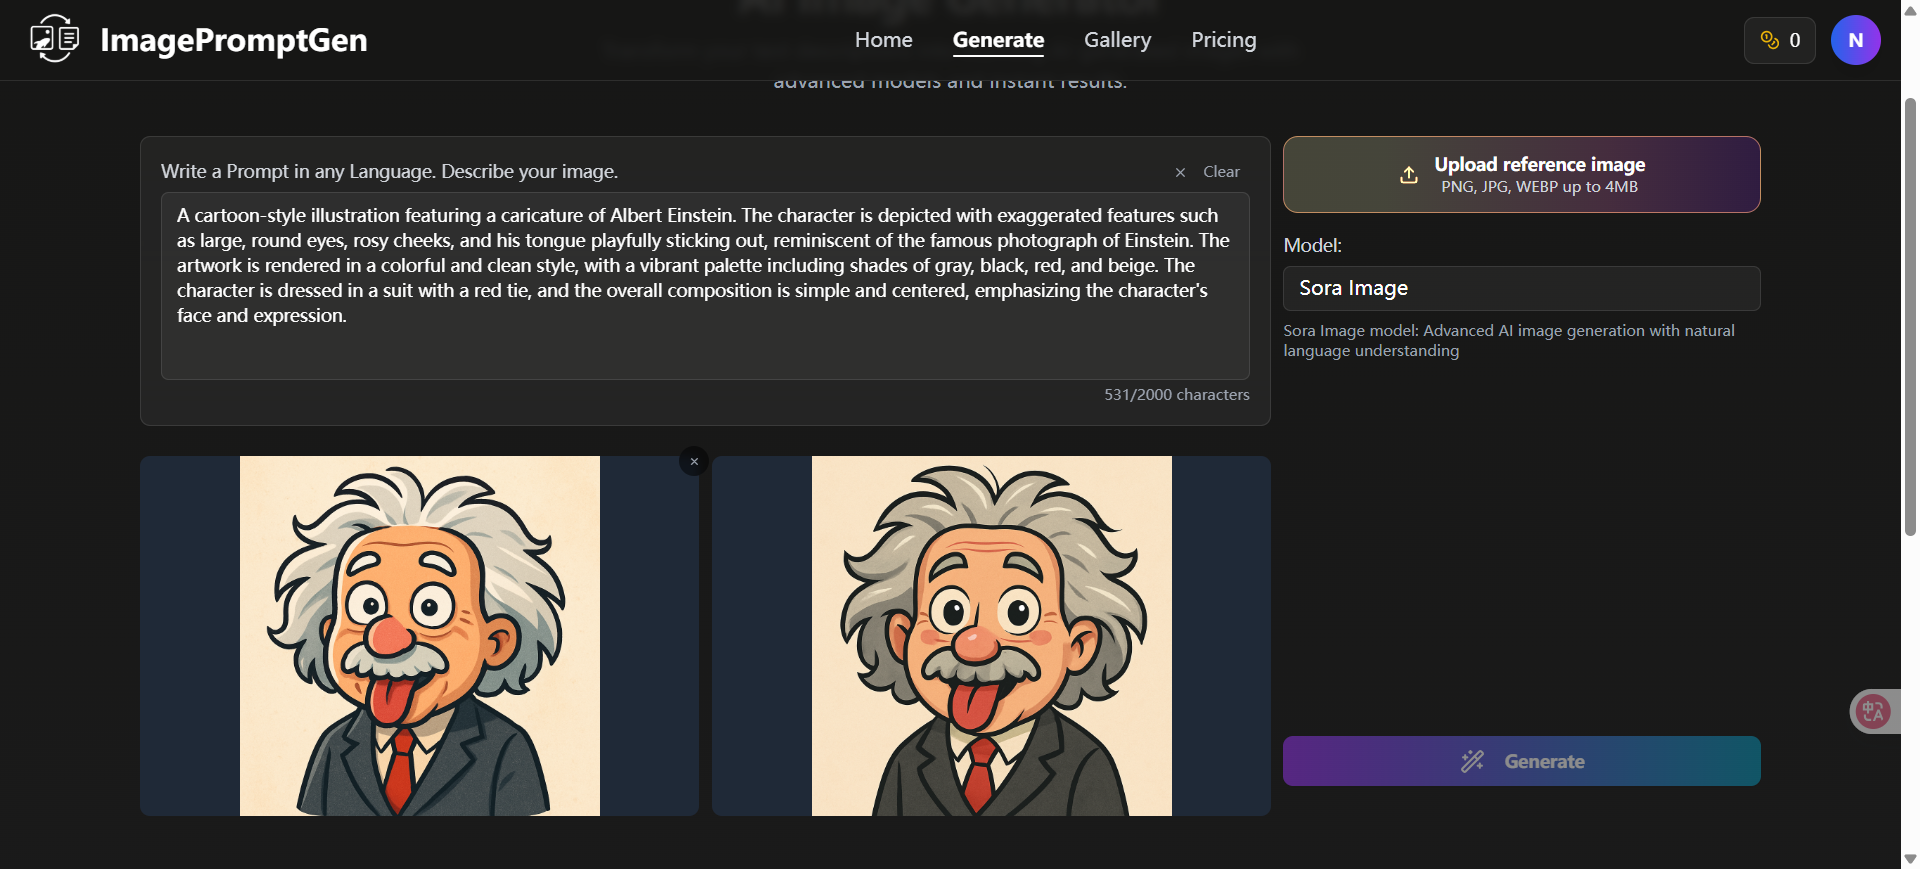
Task: Click the X icon beside Clear
Action: pyautogui.click(x=1180, y=173)
